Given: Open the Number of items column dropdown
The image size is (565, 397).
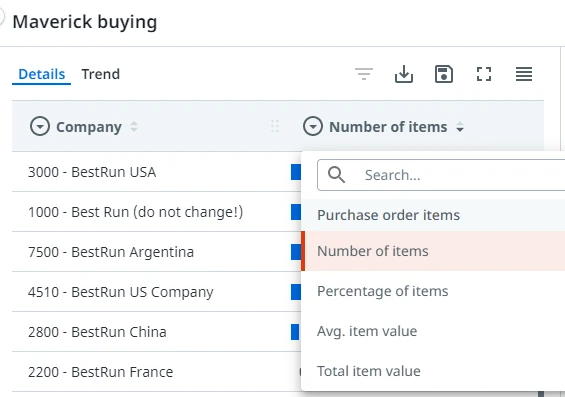Looking at the screenshot, I should point(313,126).
